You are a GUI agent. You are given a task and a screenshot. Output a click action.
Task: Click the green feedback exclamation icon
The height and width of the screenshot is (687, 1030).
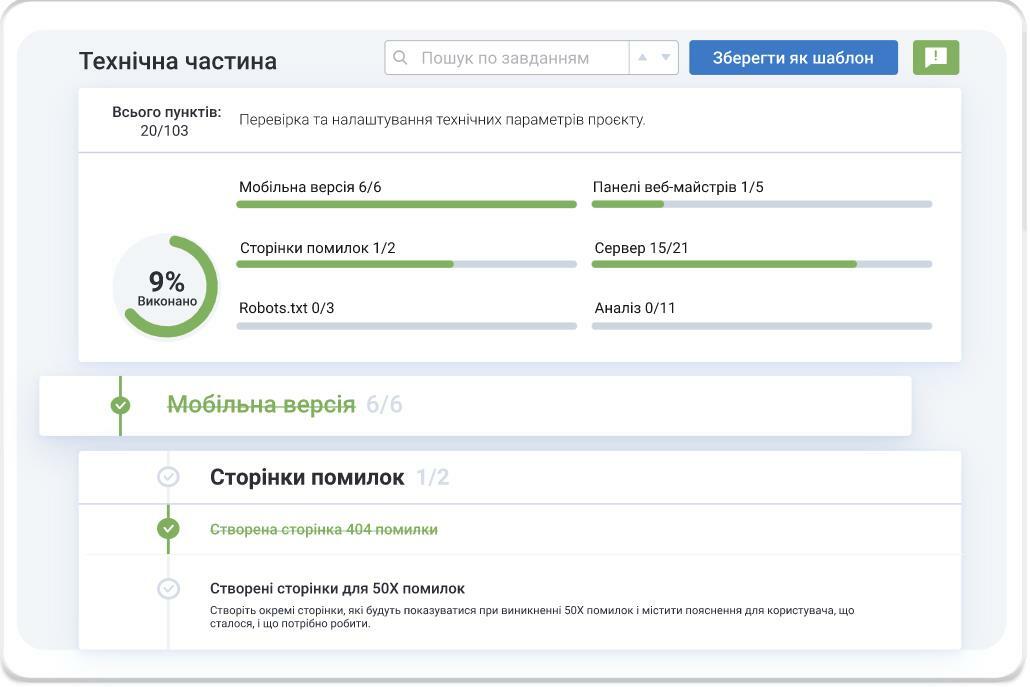tap(935, 58)
